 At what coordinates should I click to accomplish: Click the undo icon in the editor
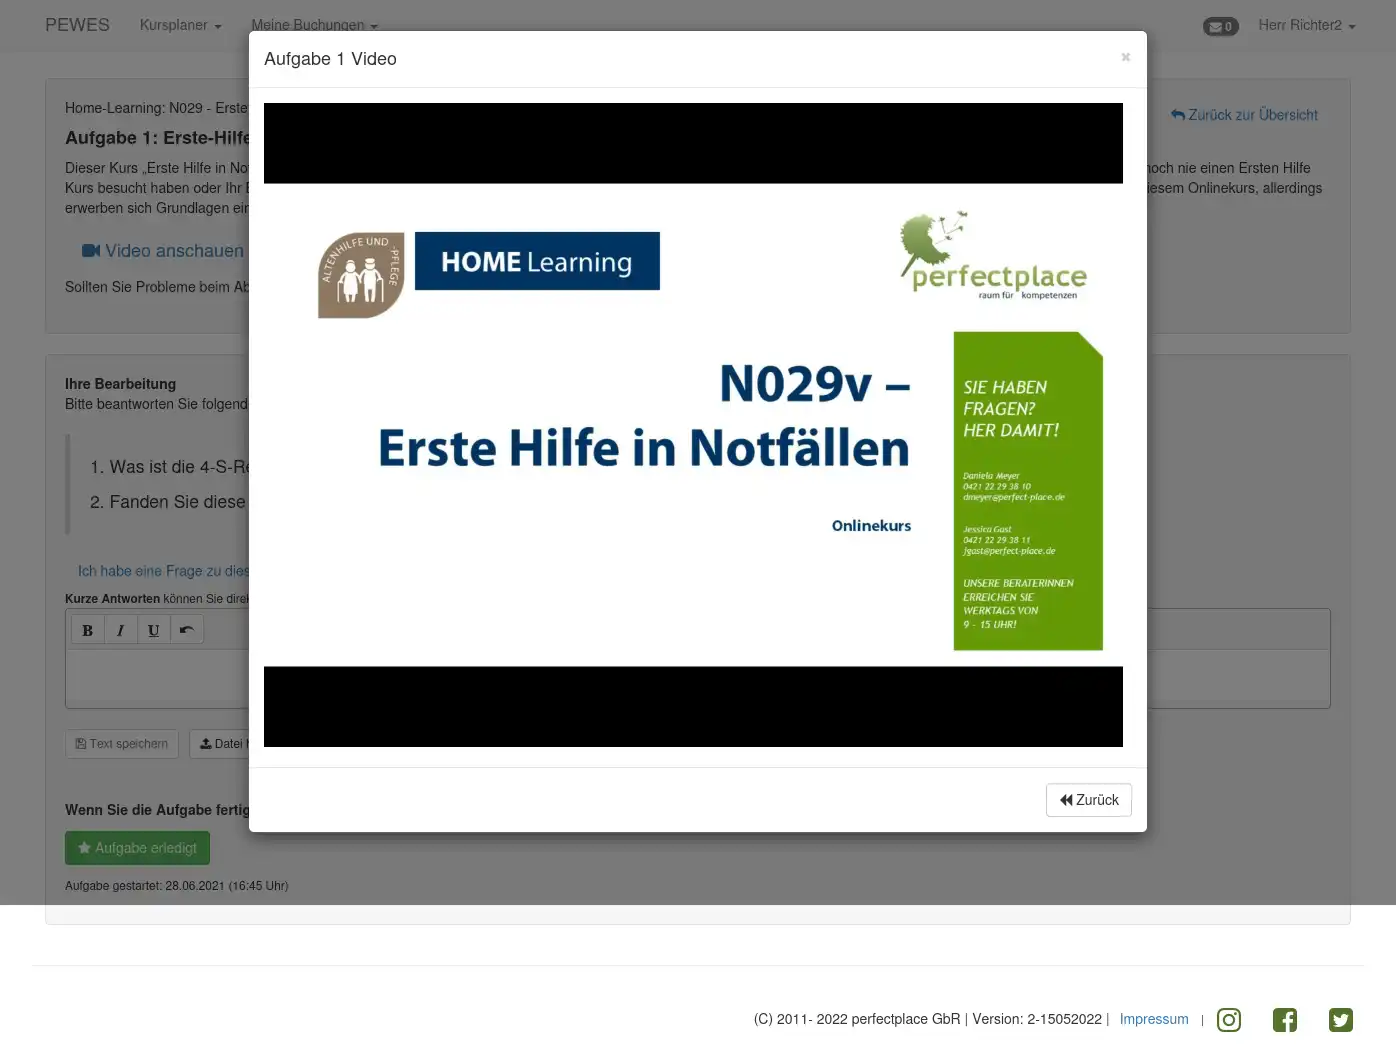186,630
